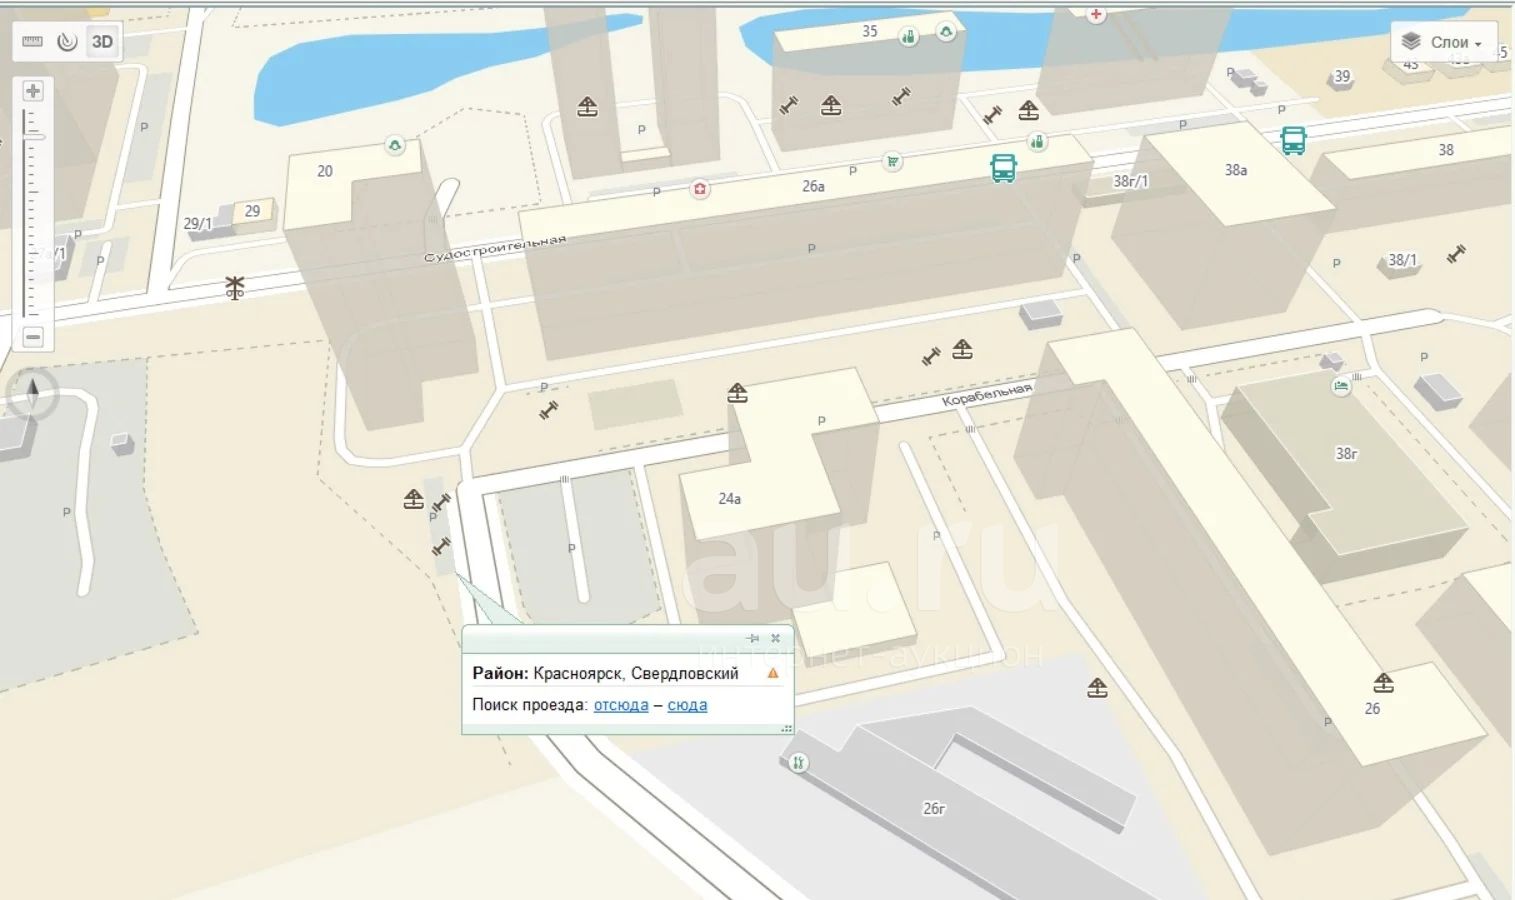Zoom out with the minus button
Screen dimensions: 1515x900
click(33, 337)
